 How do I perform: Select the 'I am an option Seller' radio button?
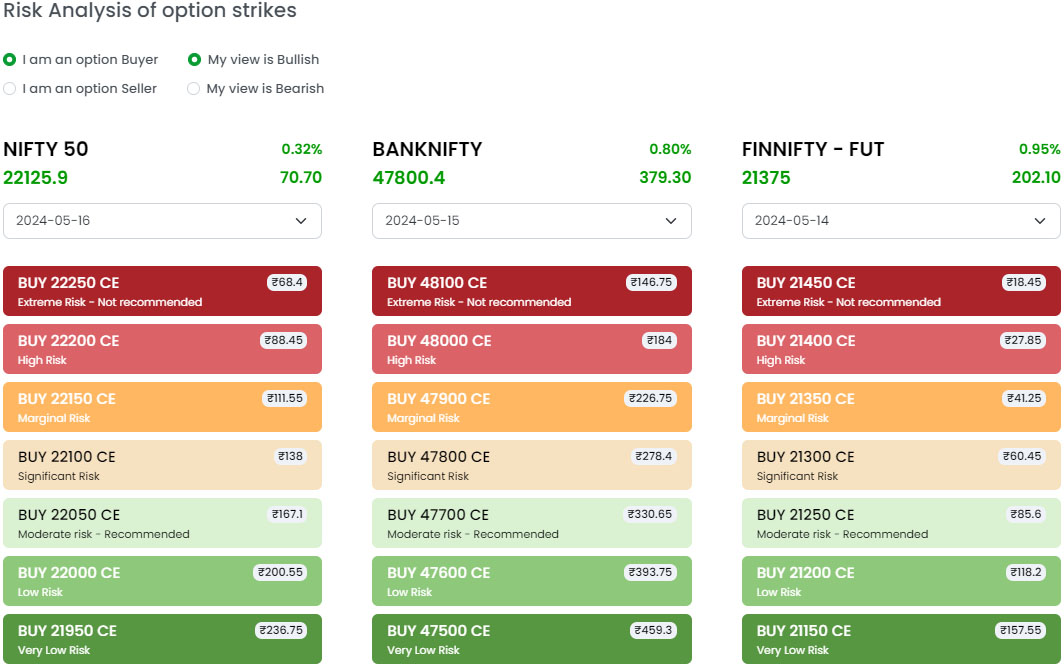click(10, 88)
